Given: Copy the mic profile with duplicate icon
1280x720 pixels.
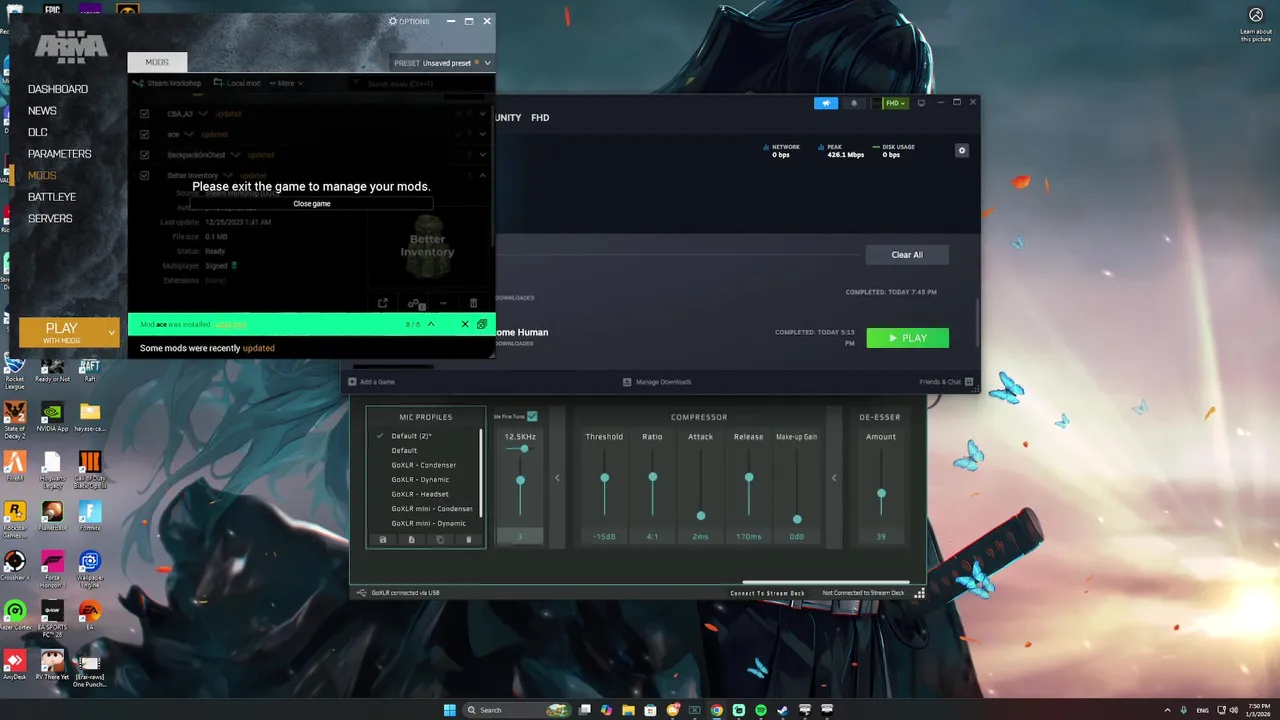Looking at the screenshot, I should point(440,540).
